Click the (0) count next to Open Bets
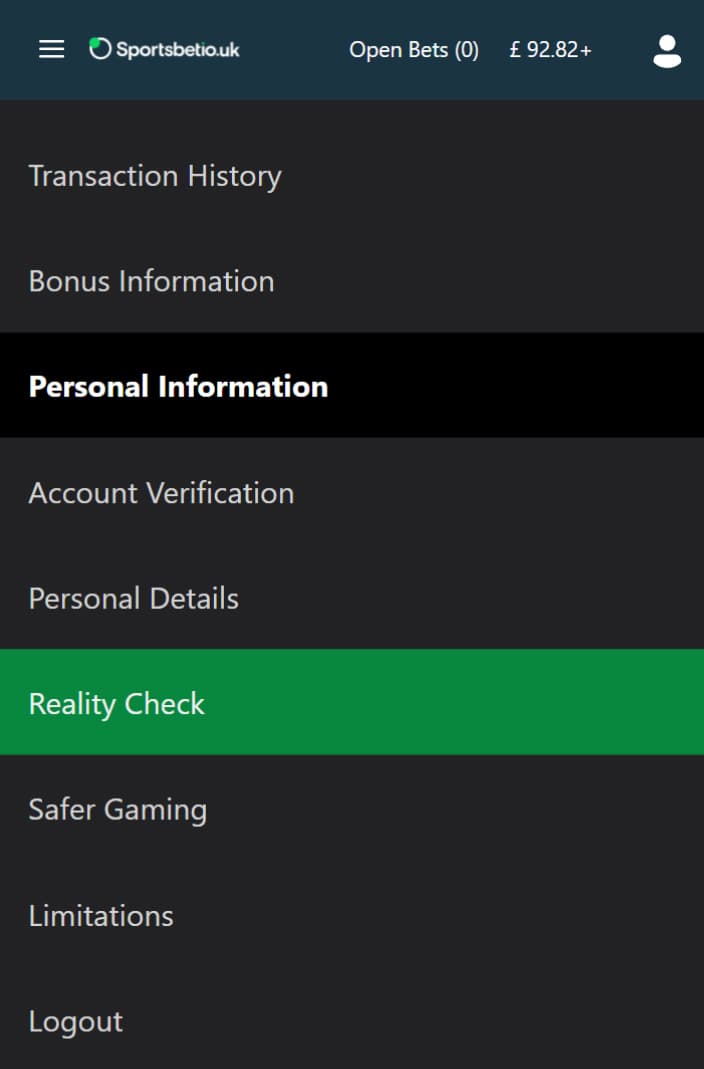704x1069 pixels. tap(467, 50)
